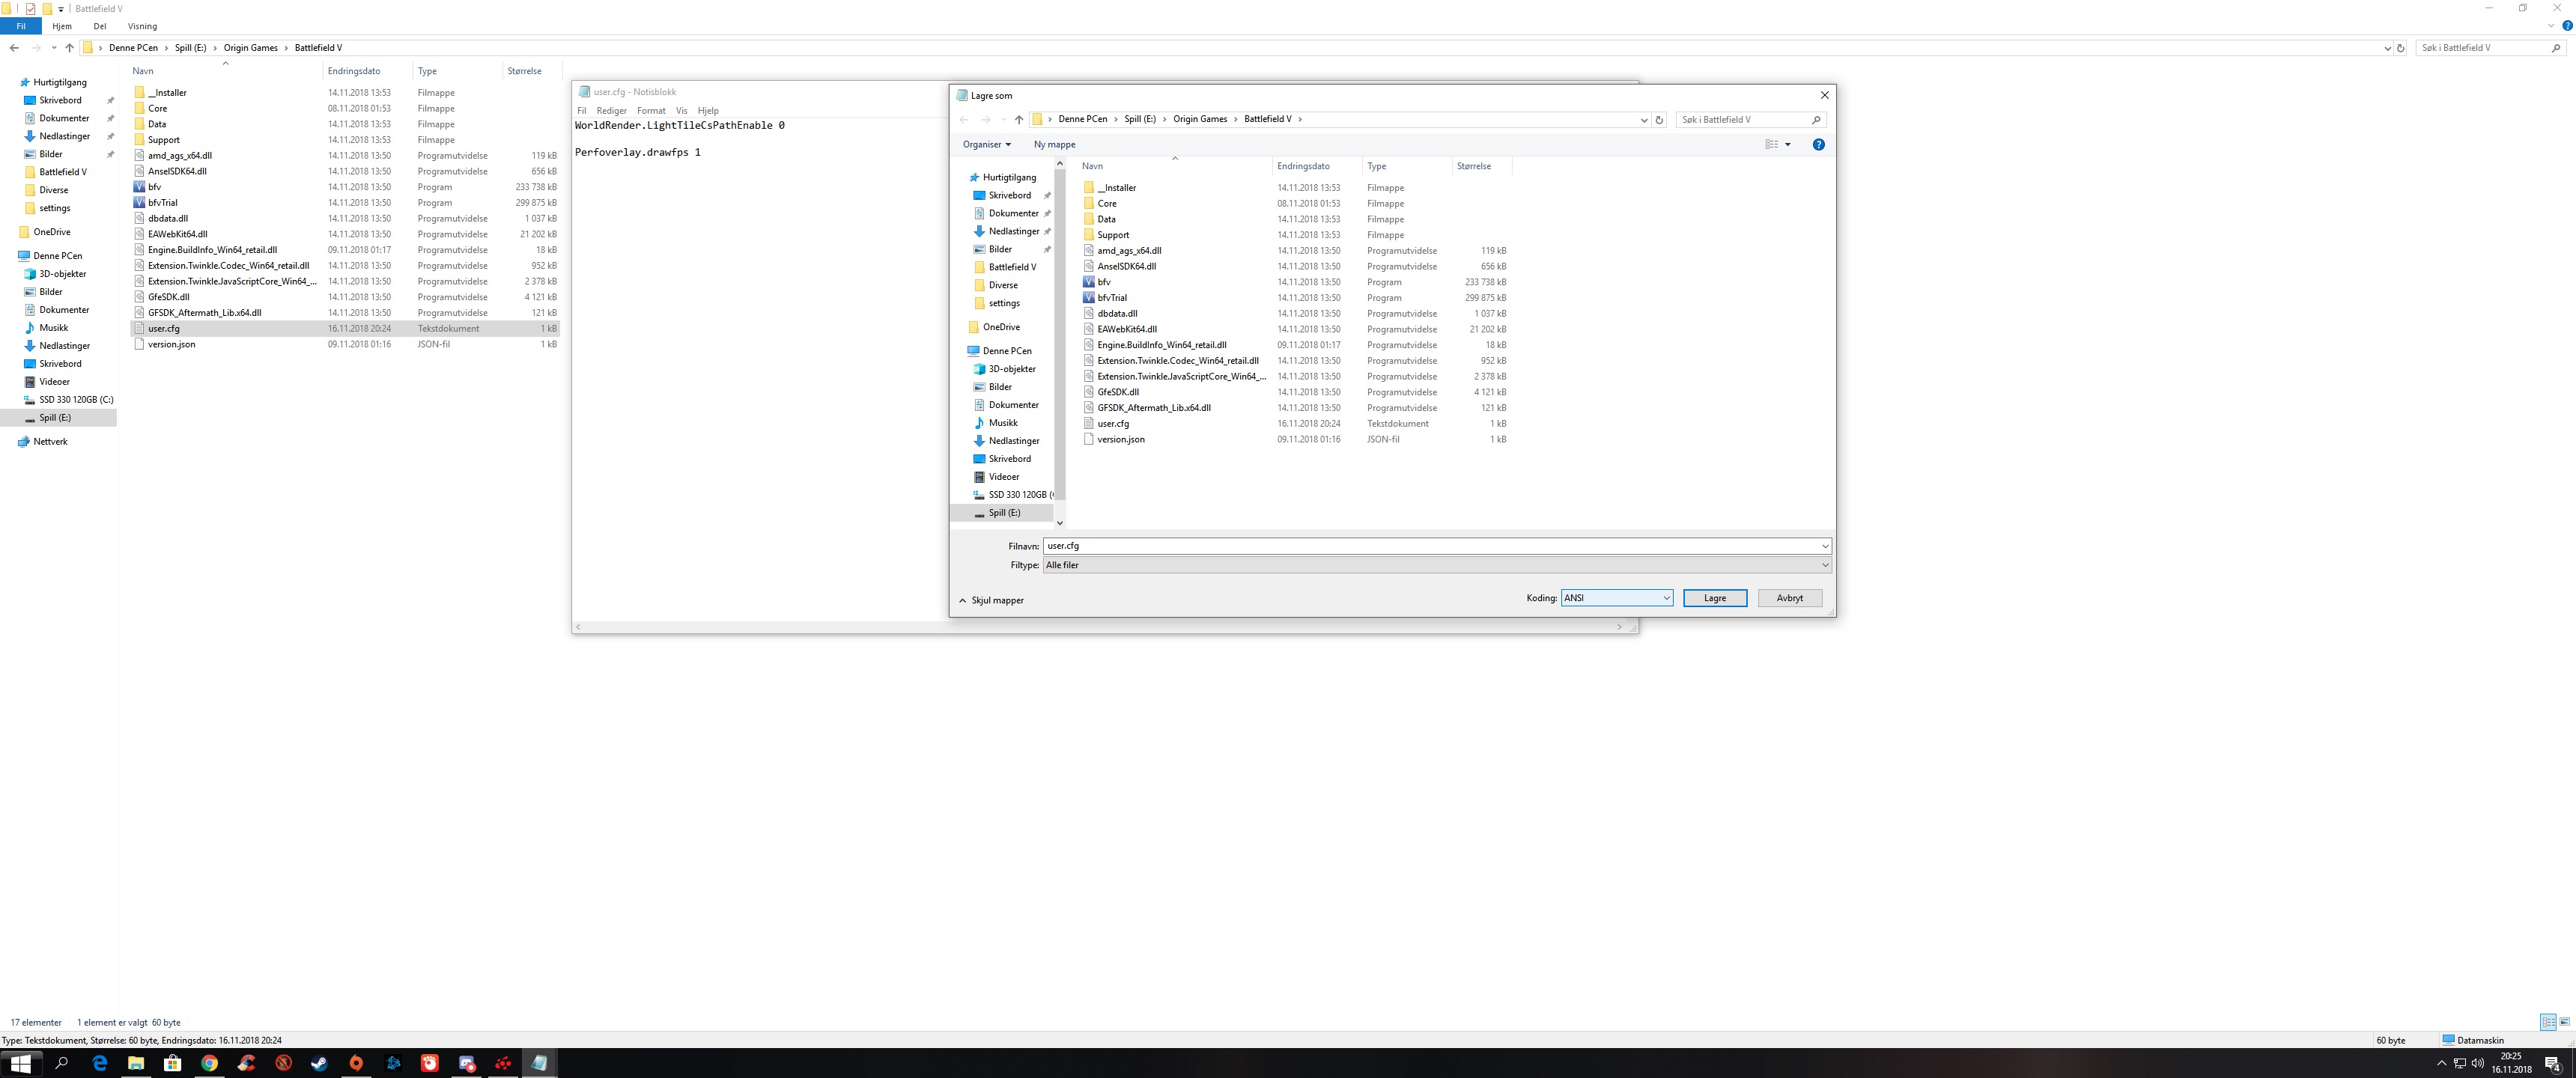
Task: Open the Origin launcher from the taskbar
Action: 356,1063
